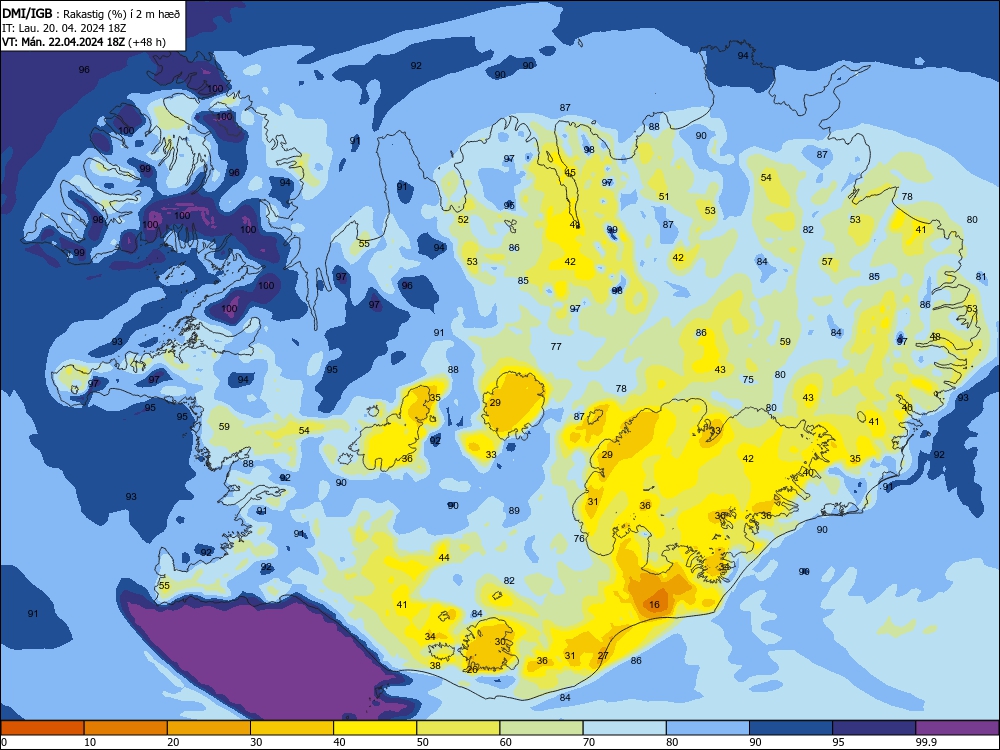Click the humidity value 27 near the coast
The width and height of the screenshot is (1000, 750).
click(x=603, y=656)
